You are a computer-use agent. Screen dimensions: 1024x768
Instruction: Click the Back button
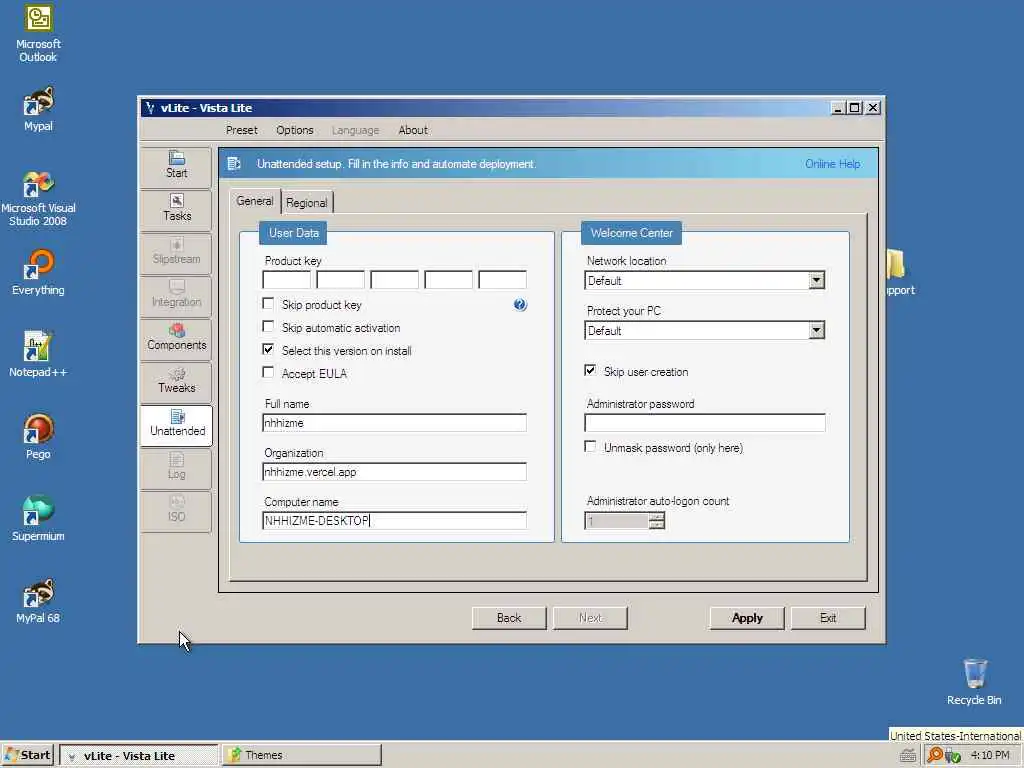[509, 618]
